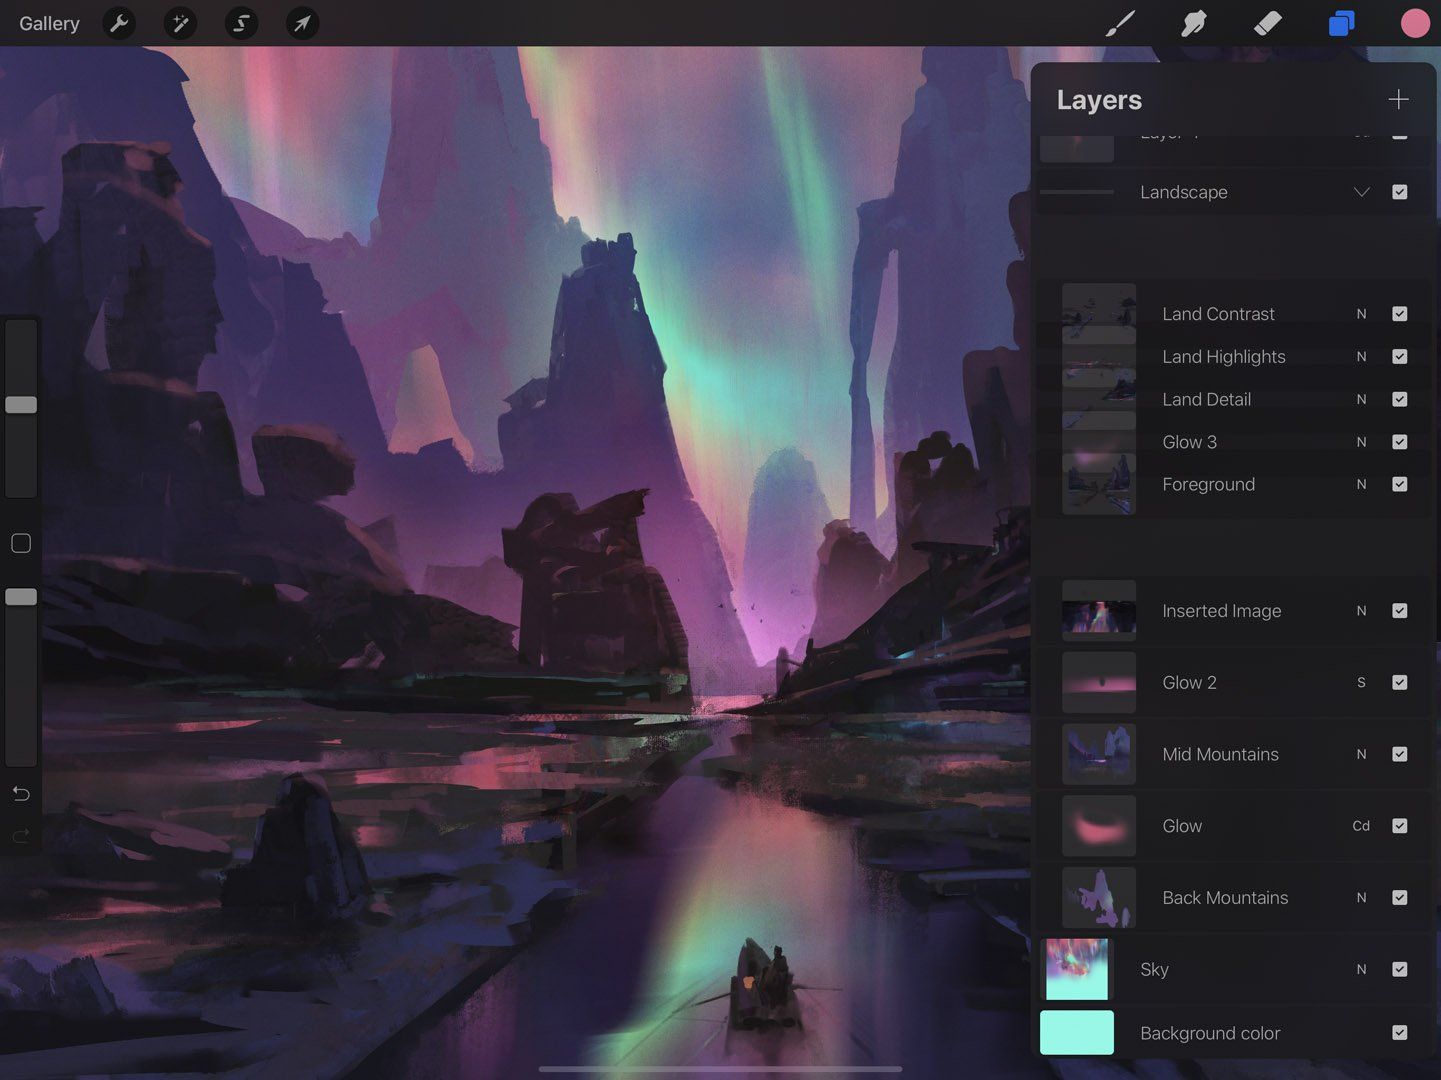Screen dimensions: 1441x1080
Task: Open the Adjustments panel
Action: pyautogui.click(x=180, y=23)
